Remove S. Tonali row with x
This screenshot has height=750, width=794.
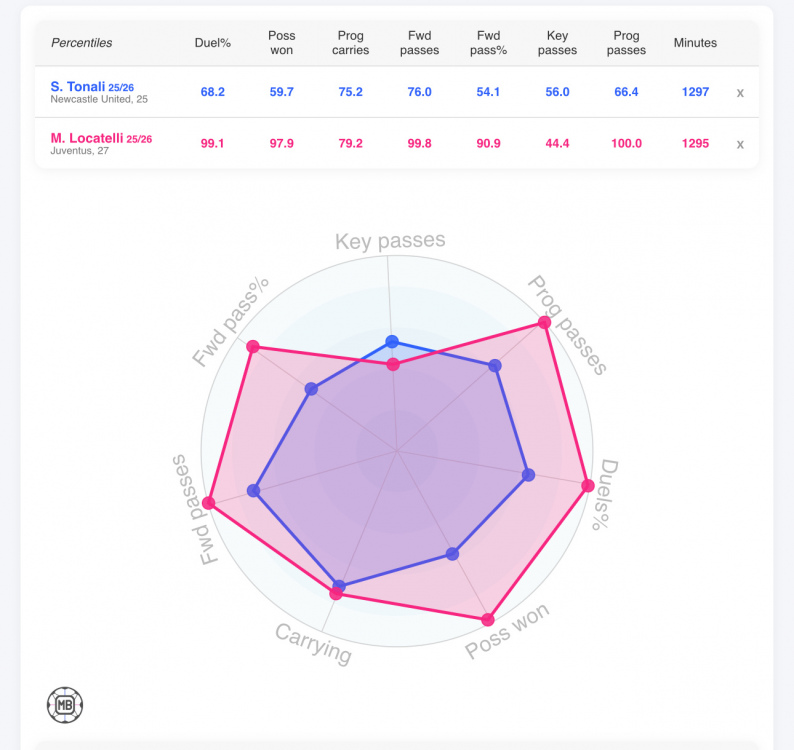tap(740, 92)
